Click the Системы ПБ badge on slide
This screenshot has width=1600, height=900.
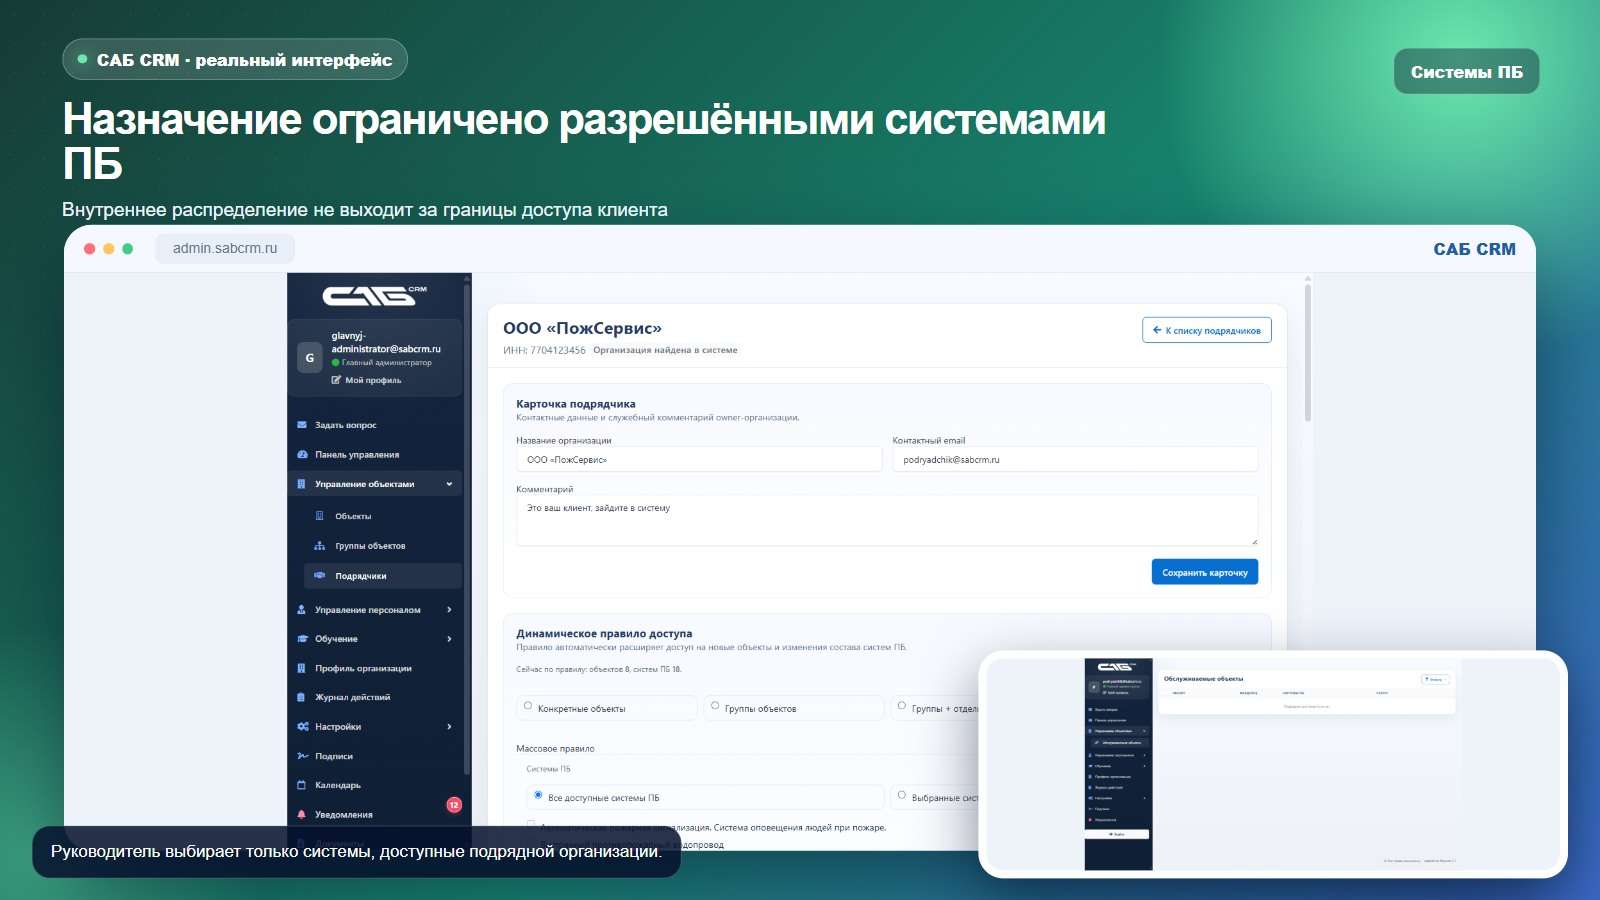(x=1467, y=72)
